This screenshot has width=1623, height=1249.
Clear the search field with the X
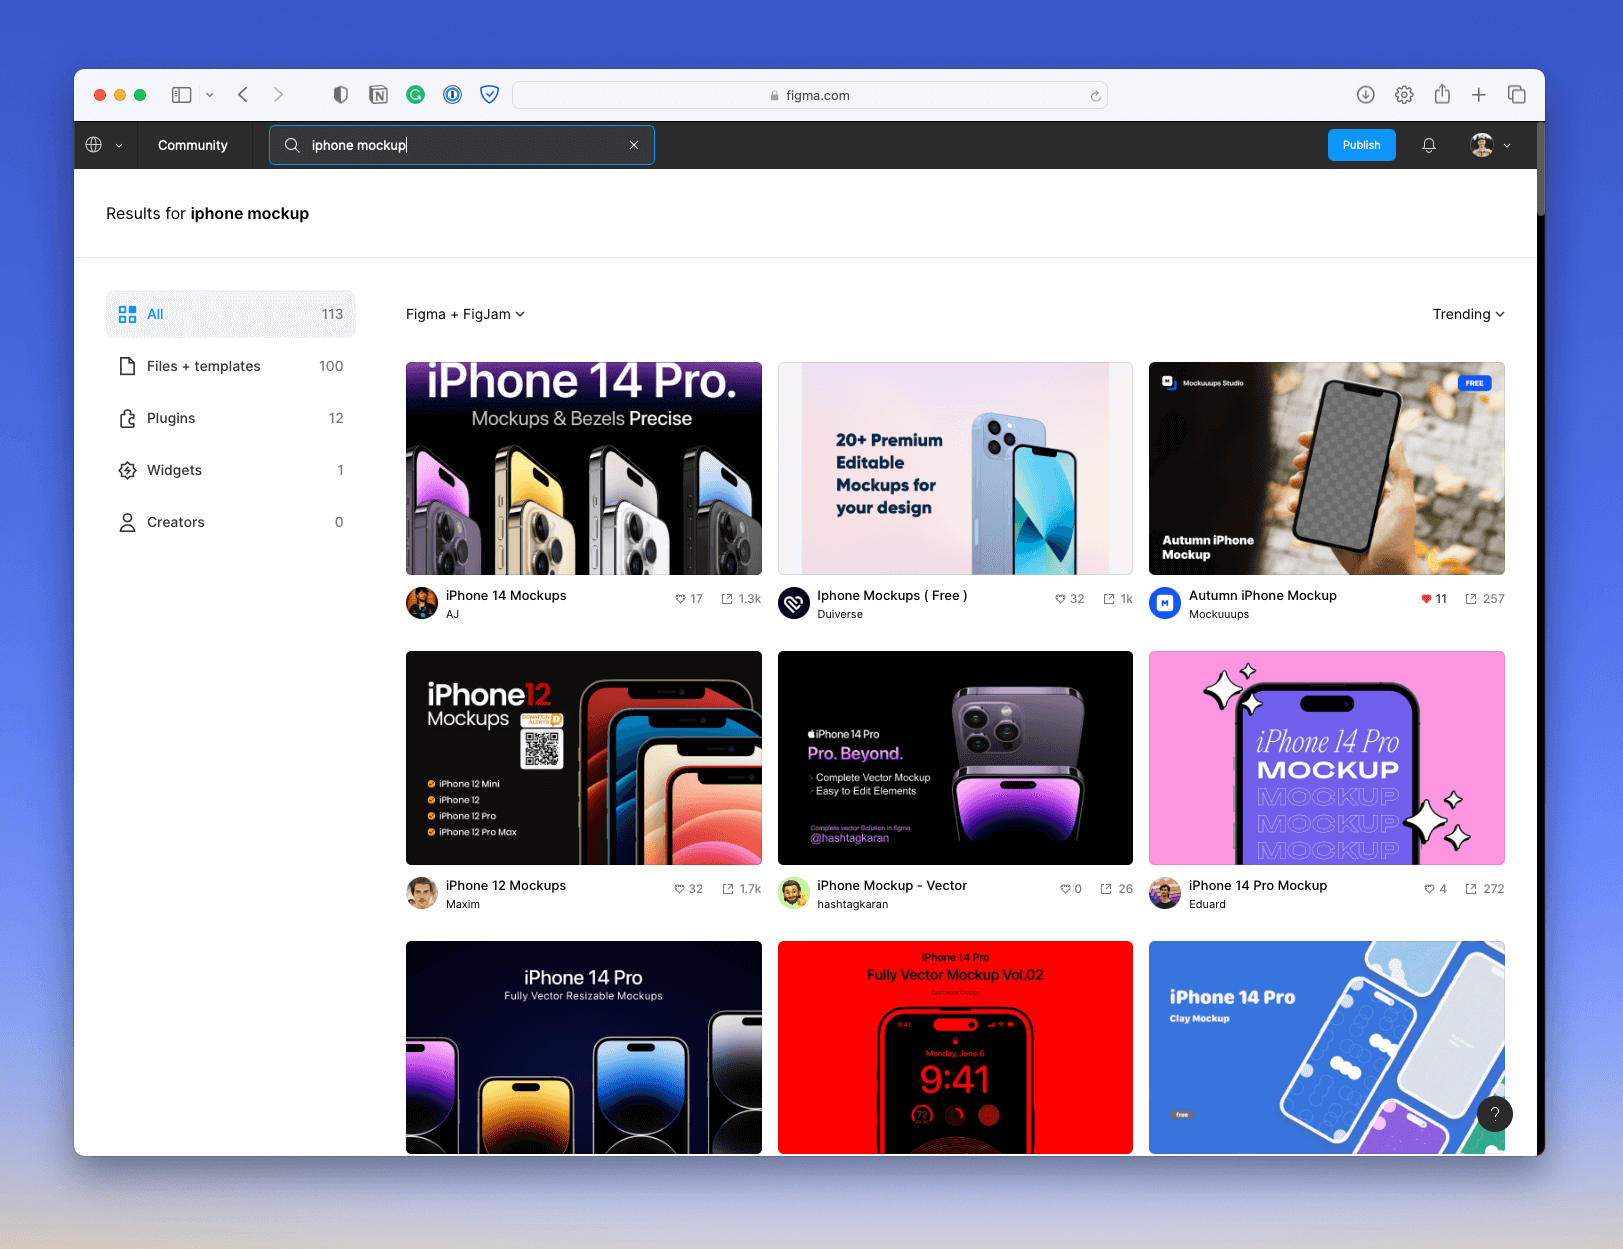point(634,145)
